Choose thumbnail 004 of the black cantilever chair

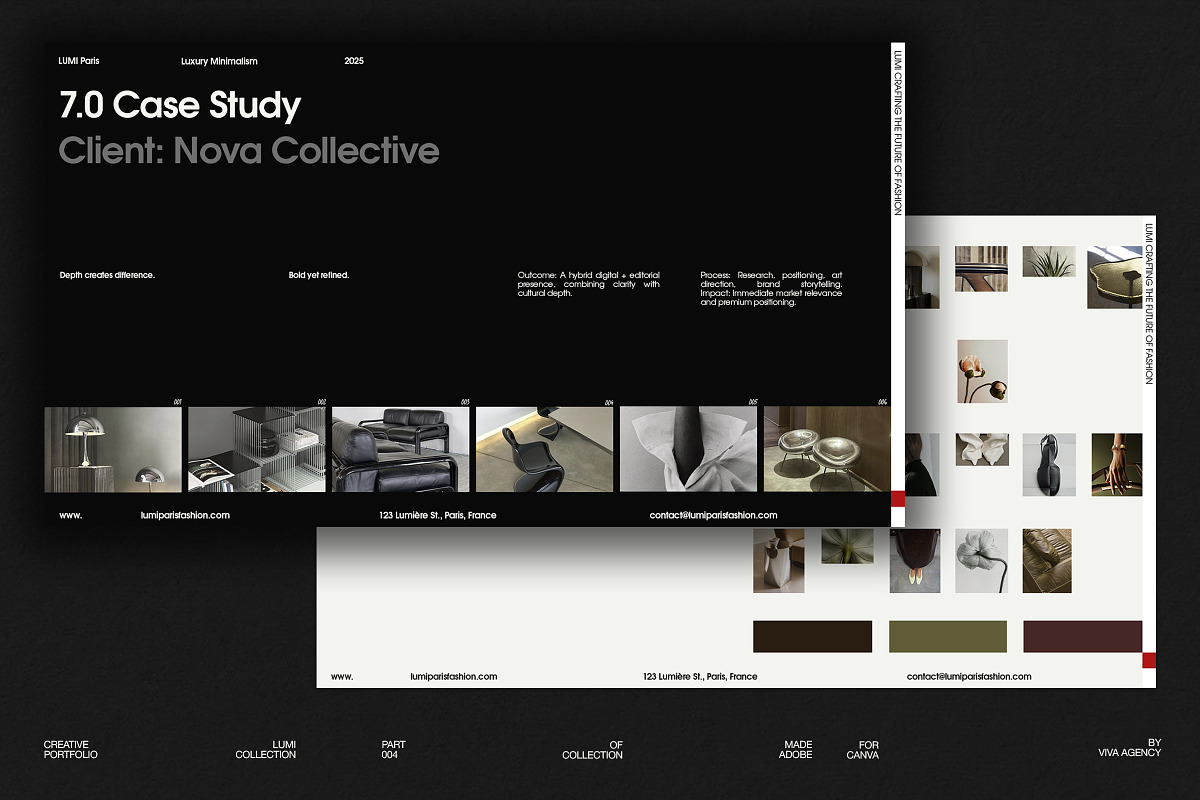tap(545, 449)
